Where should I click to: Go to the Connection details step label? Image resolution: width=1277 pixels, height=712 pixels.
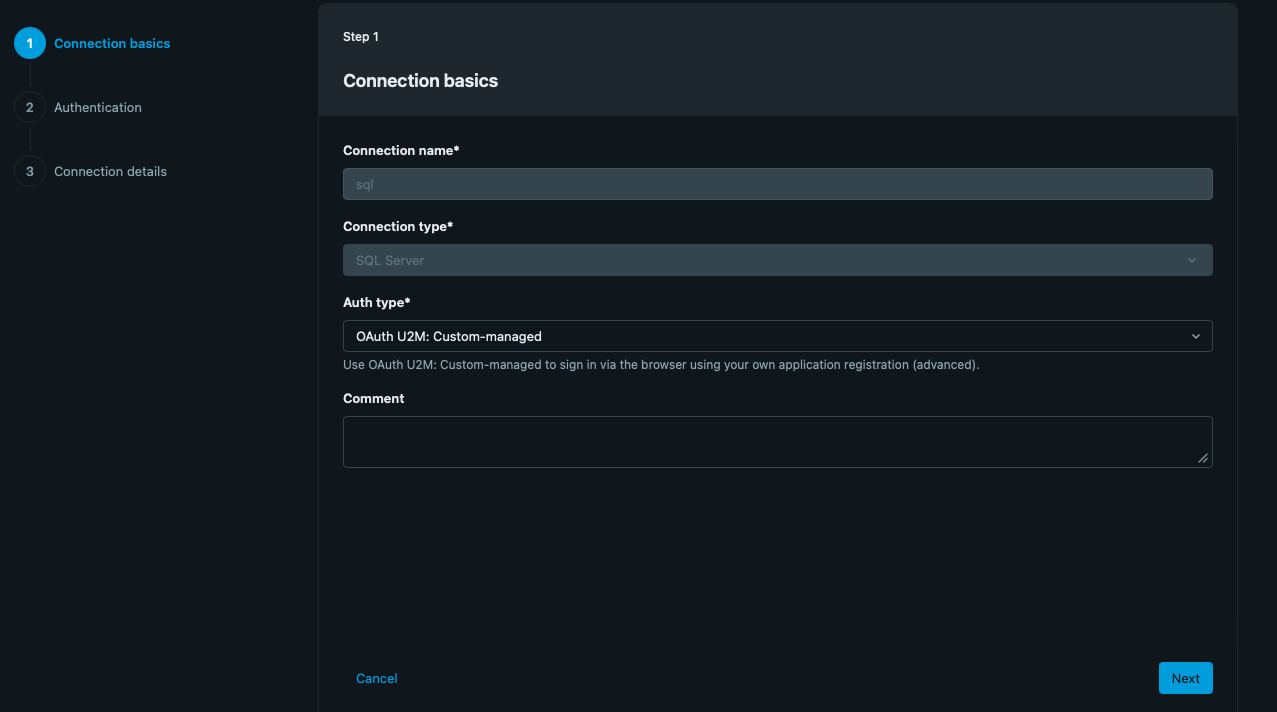pos(110,171)
